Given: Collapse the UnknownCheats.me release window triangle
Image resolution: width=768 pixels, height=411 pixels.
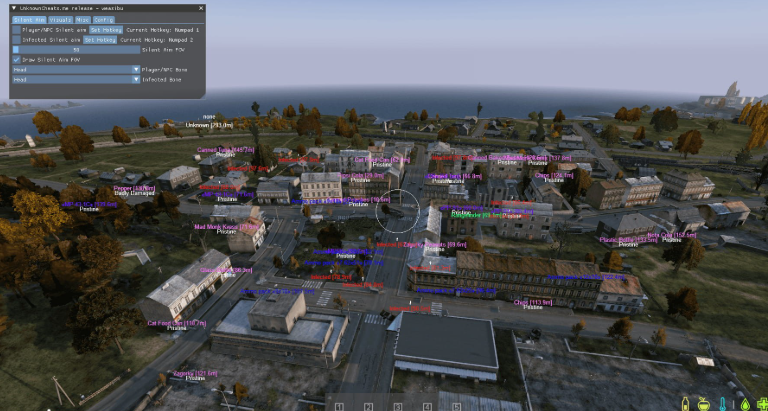Looking at the screenshot, I should point(14,8).
